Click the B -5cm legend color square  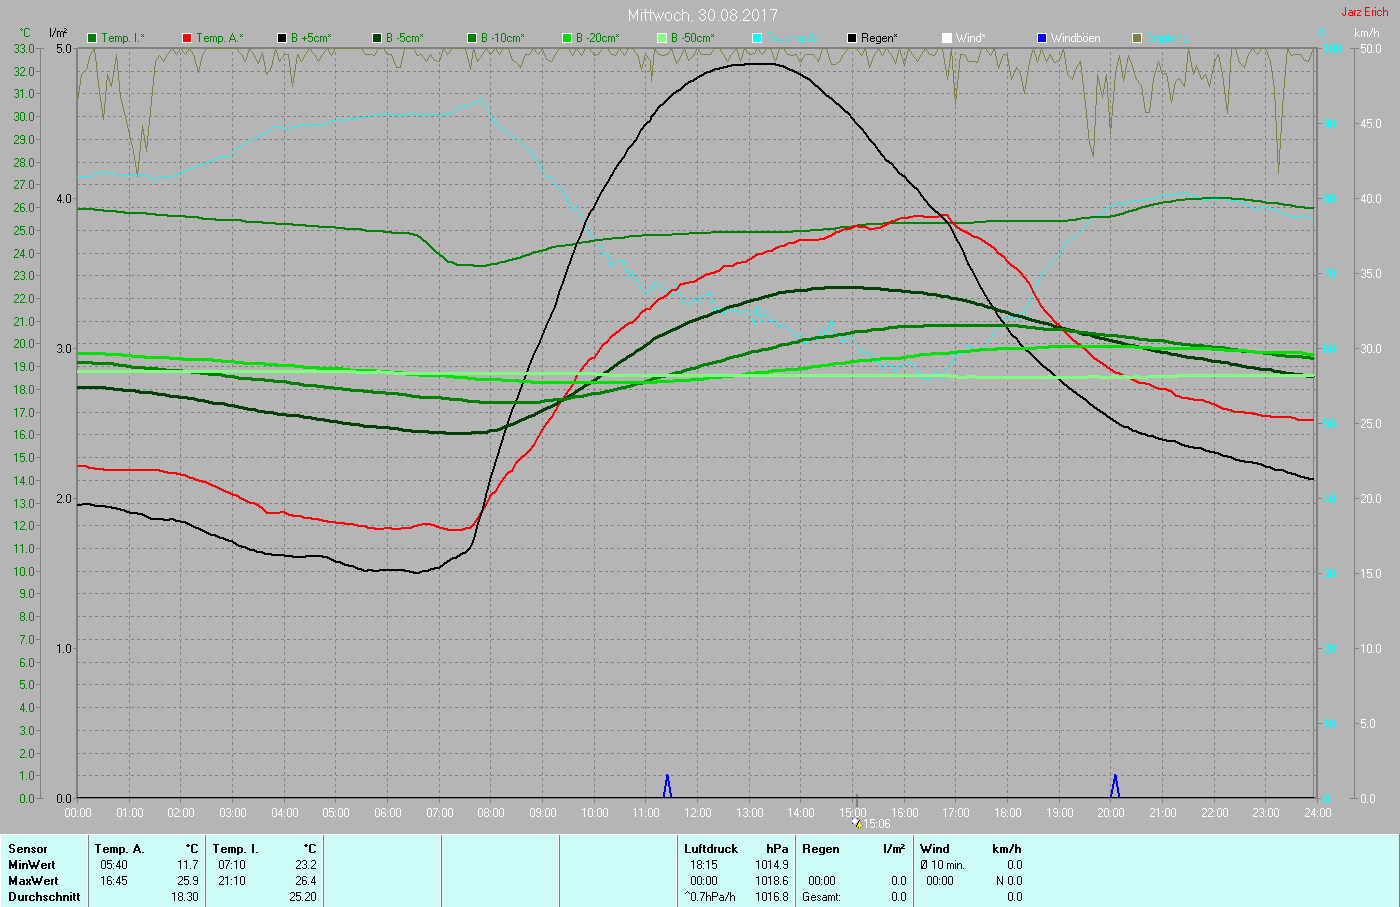[377, 38]
